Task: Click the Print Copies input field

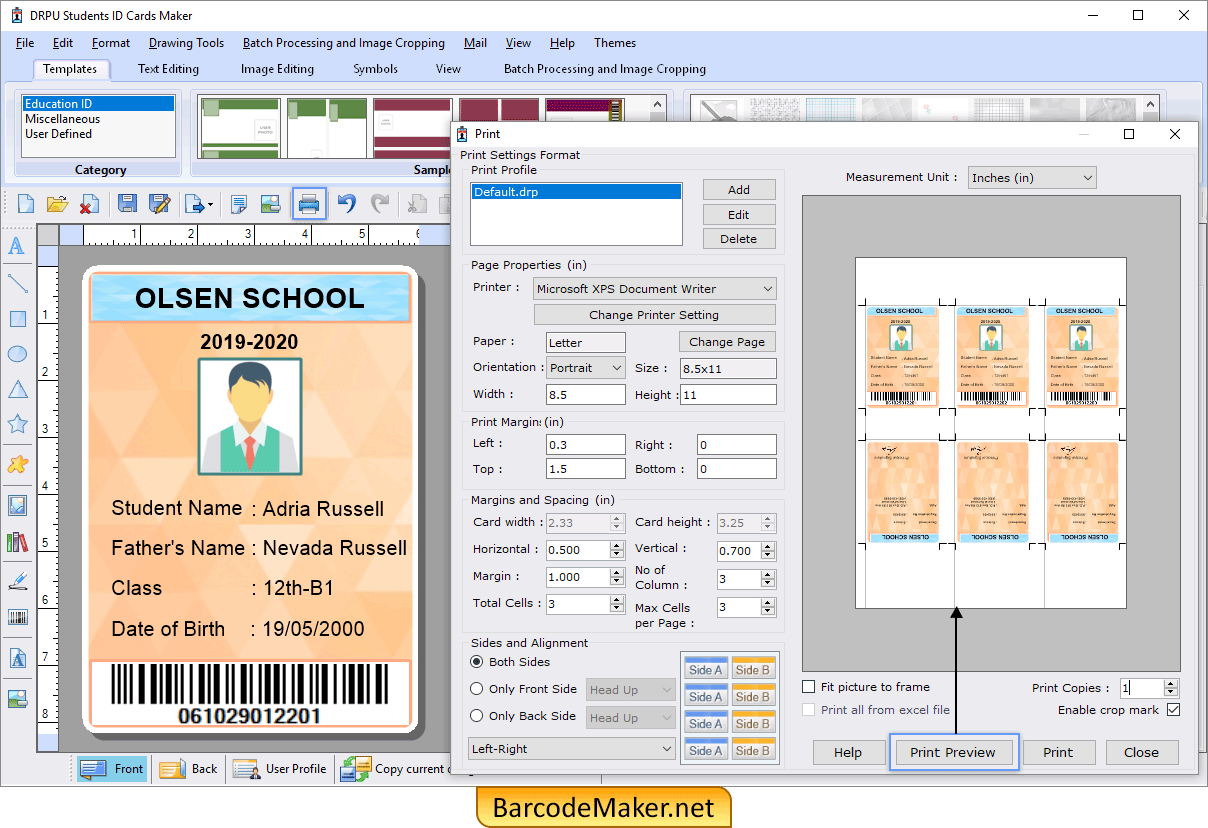Action: click(x=1142, y=688)
